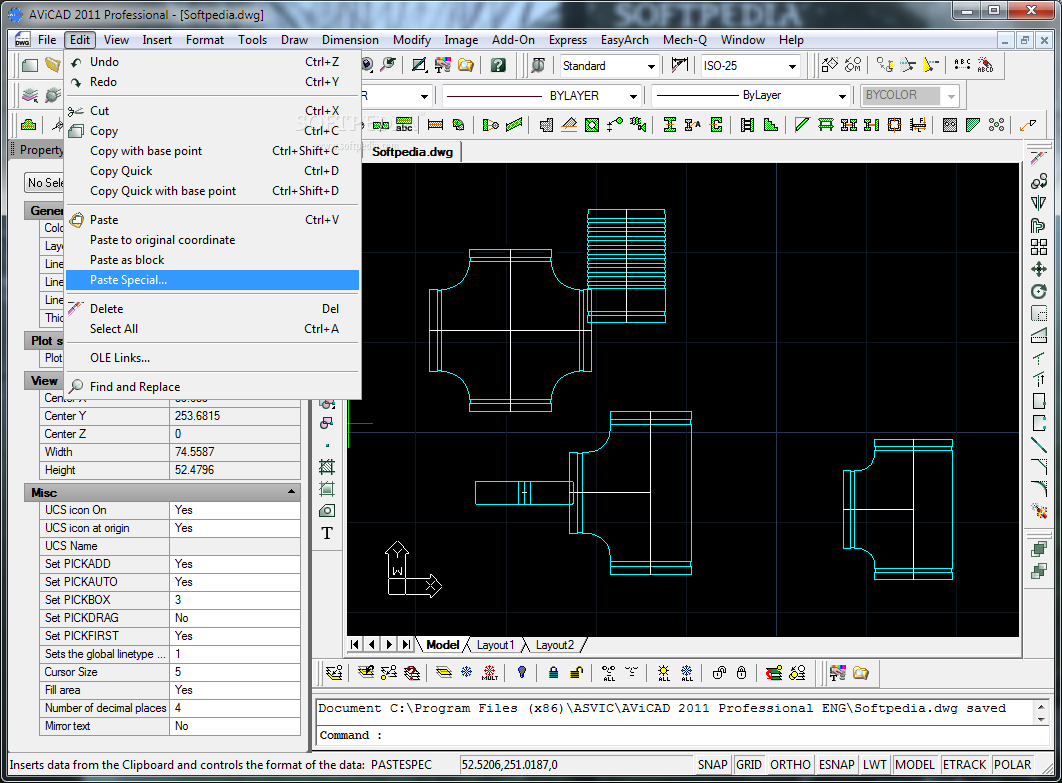Image resolution: width=1062 pixels, height=783 pixels.
Task: Click the Spell check ABC icon
Action: [962, 65]
